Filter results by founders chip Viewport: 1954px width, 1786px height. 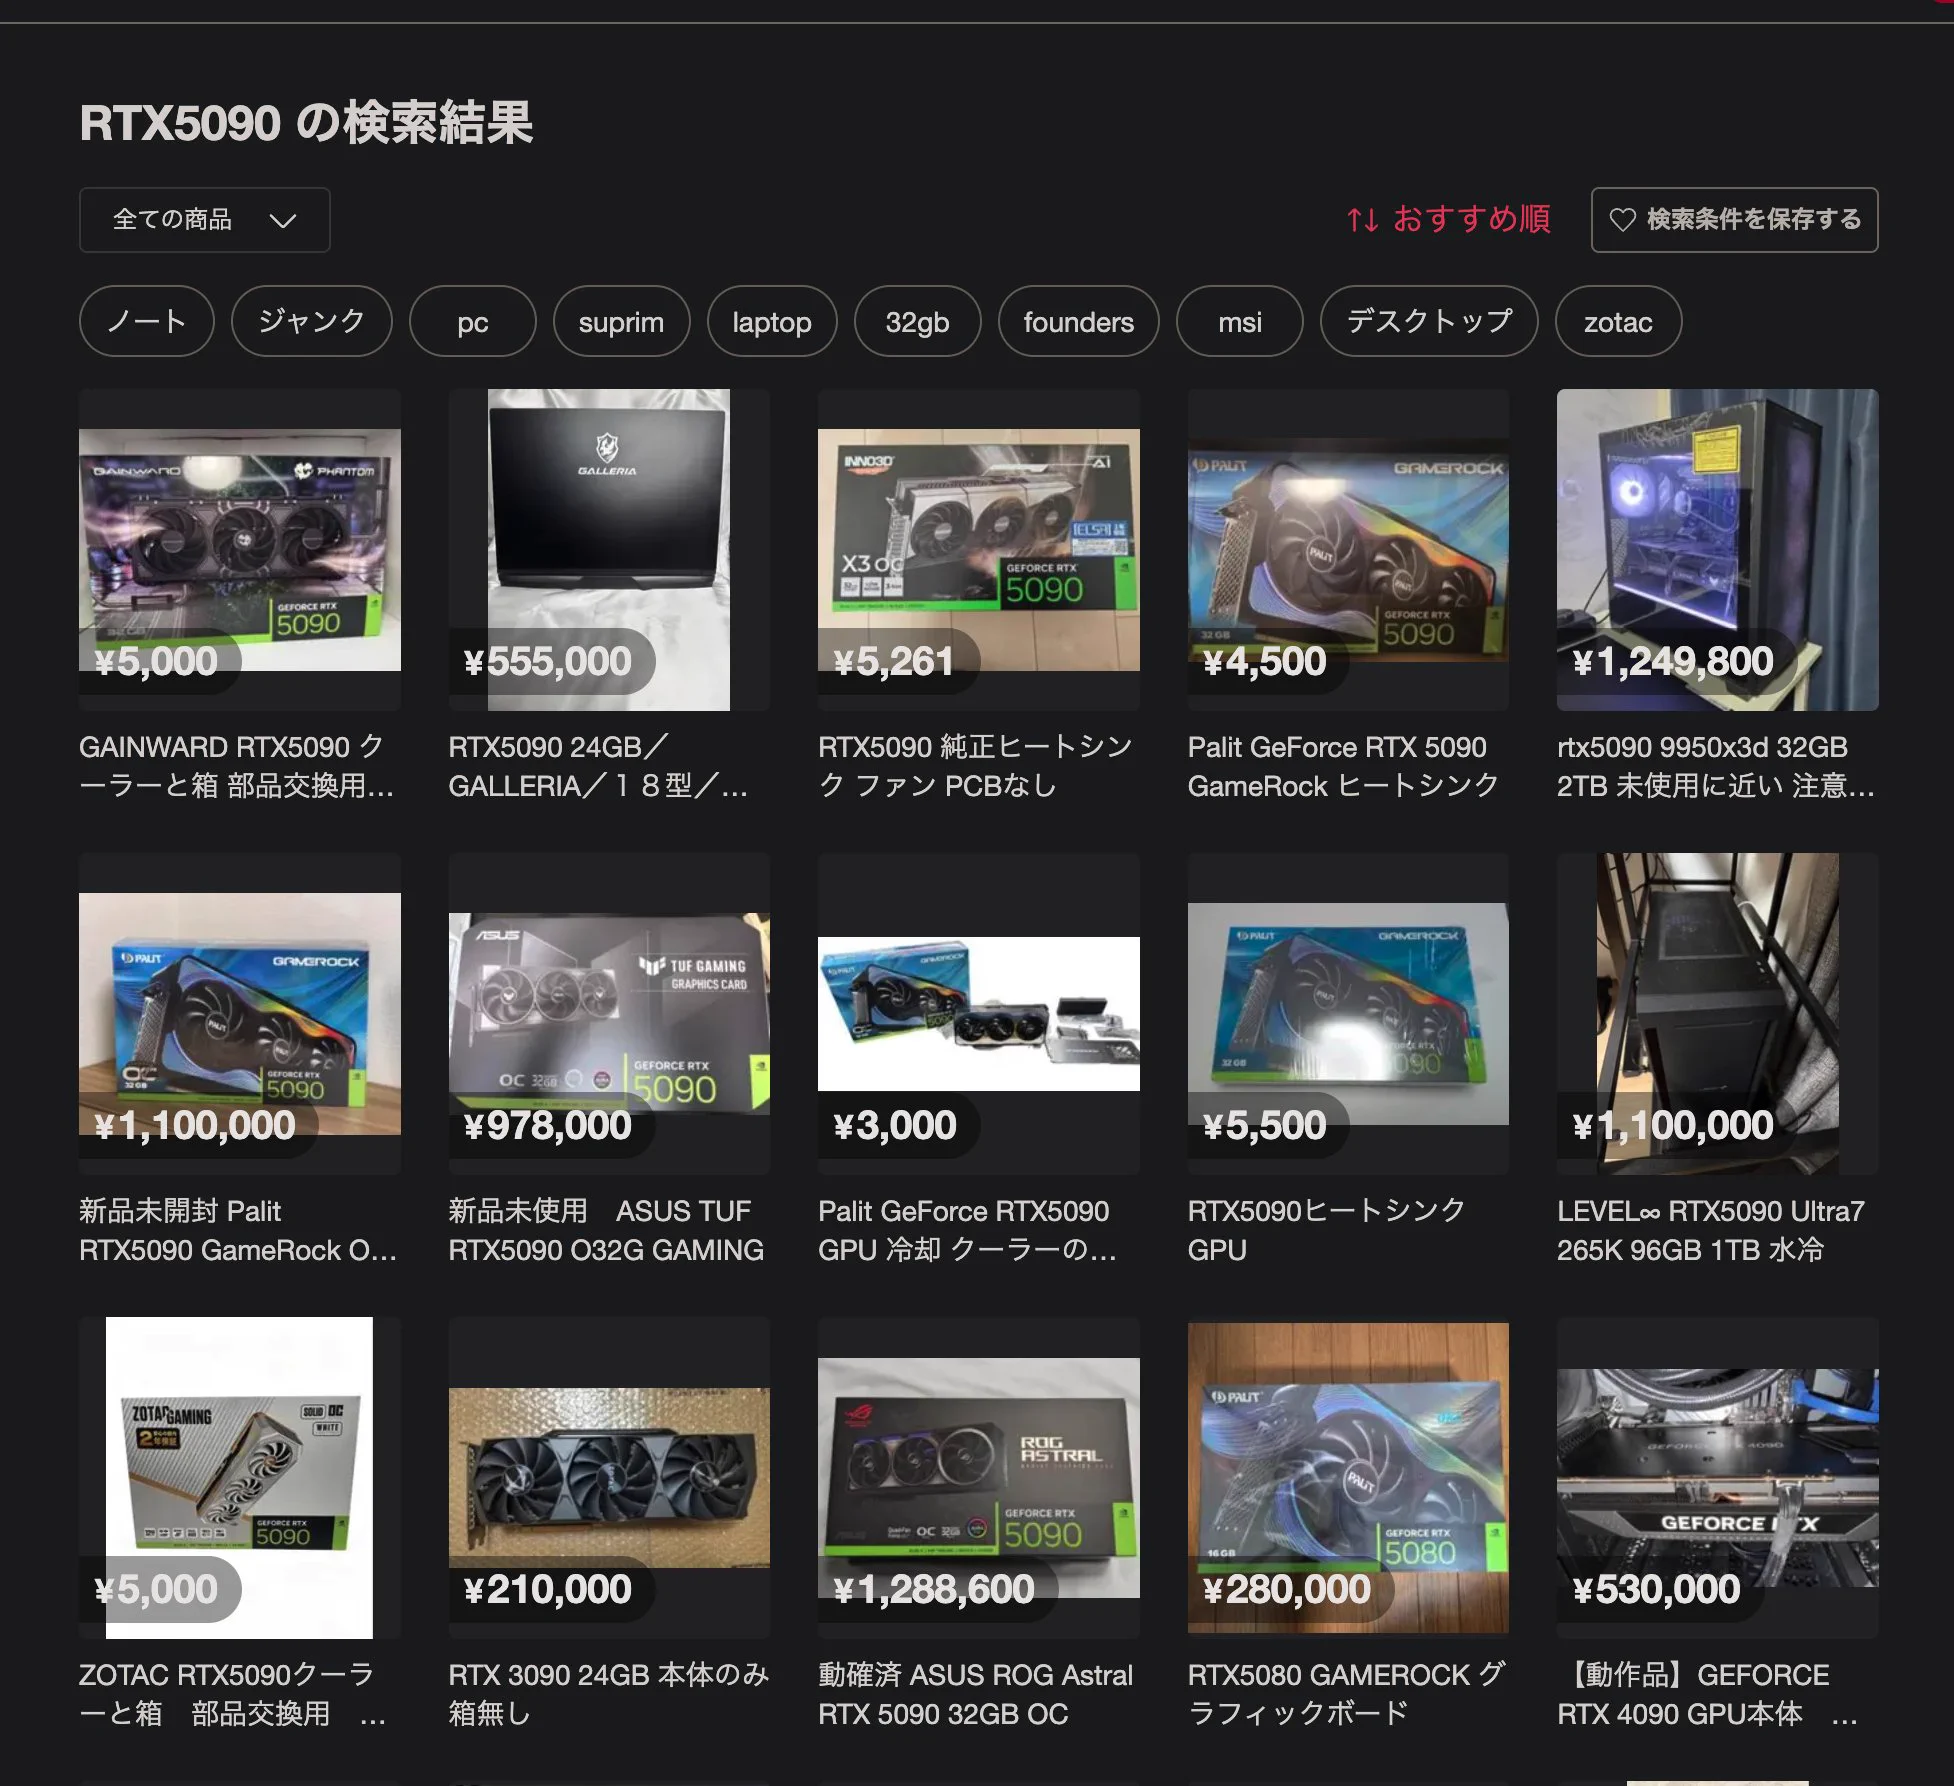(x=1079, y=321)
